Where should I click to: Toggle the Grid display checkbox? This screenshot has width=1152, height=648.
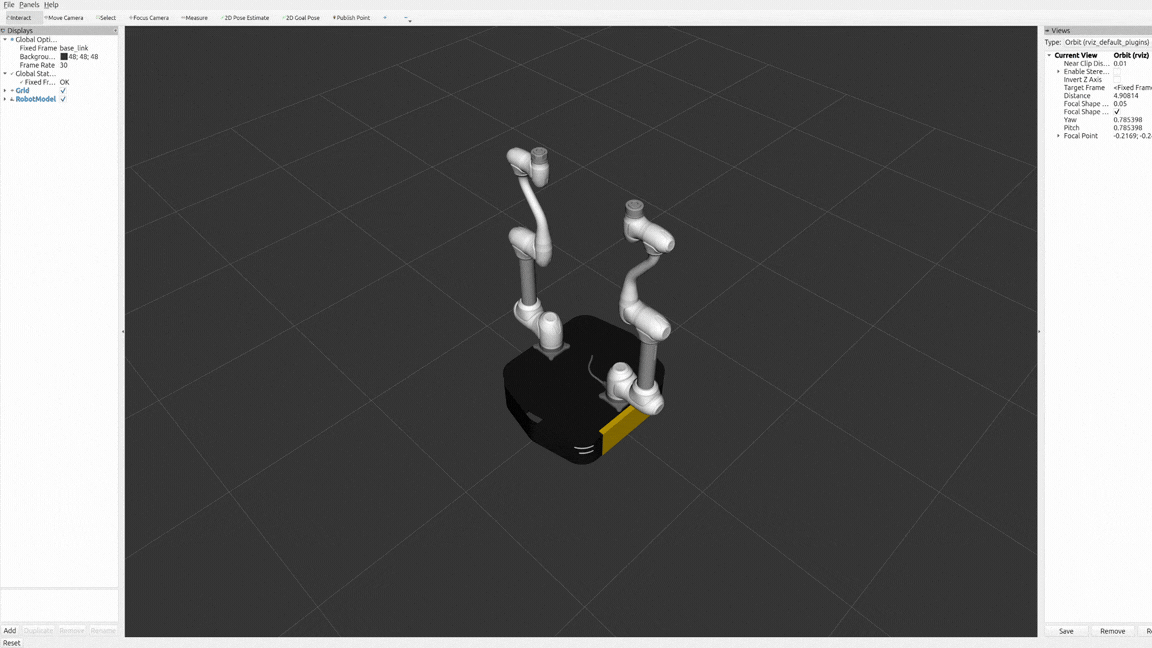pos(63,91)
